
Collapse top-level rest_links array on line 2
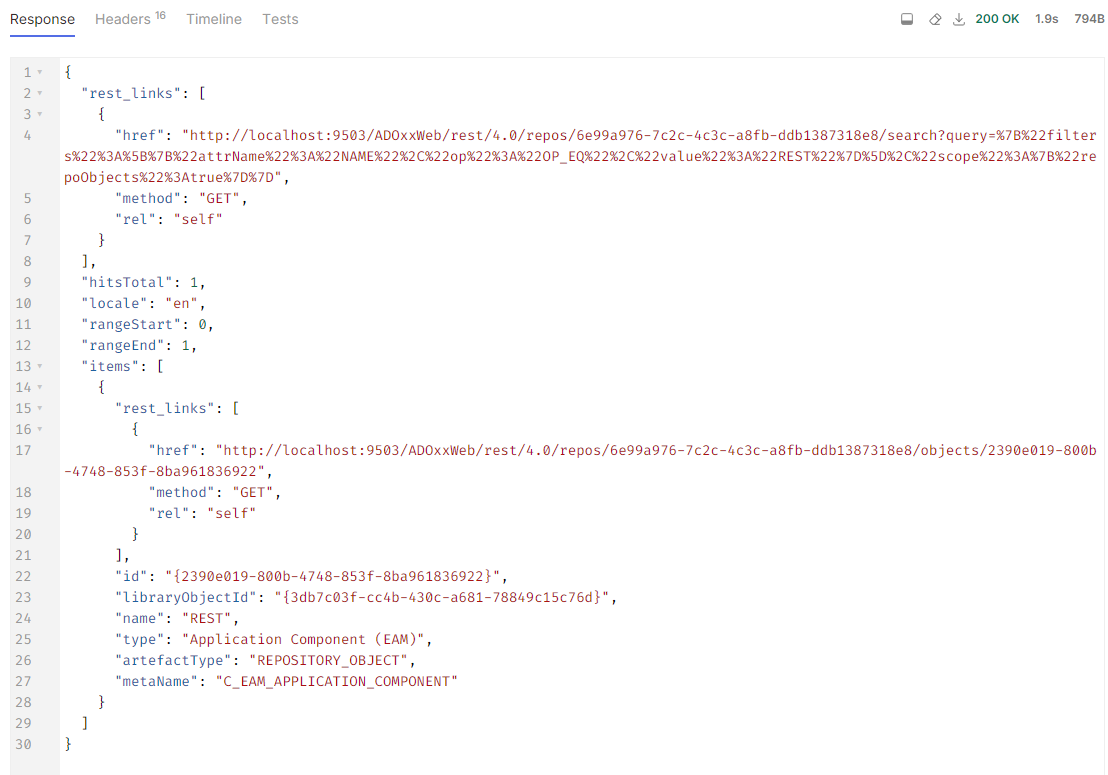pyautogui.click(x=40, y=93)
